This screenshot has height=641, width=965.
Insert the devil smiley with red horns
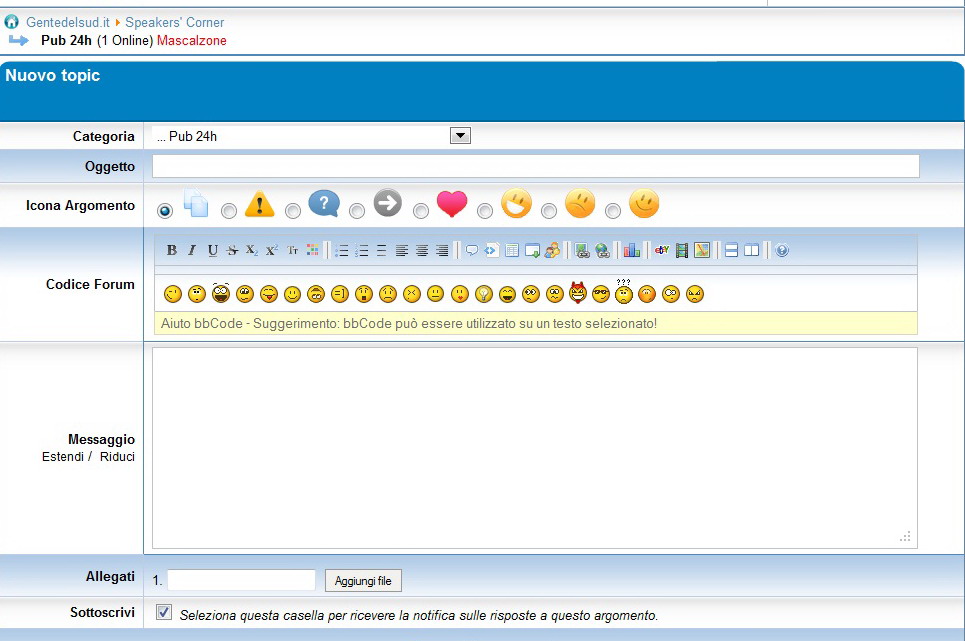(577, 293)
